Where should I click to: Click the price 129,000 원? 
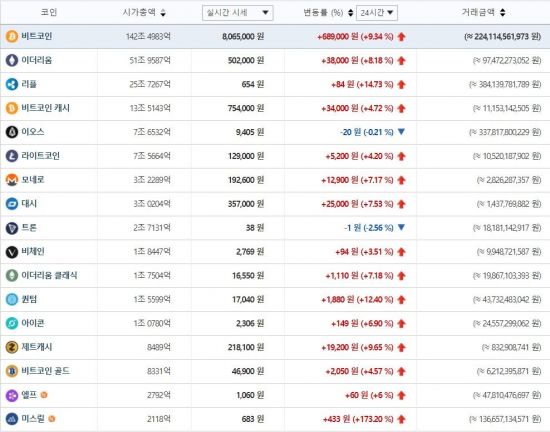246,156
